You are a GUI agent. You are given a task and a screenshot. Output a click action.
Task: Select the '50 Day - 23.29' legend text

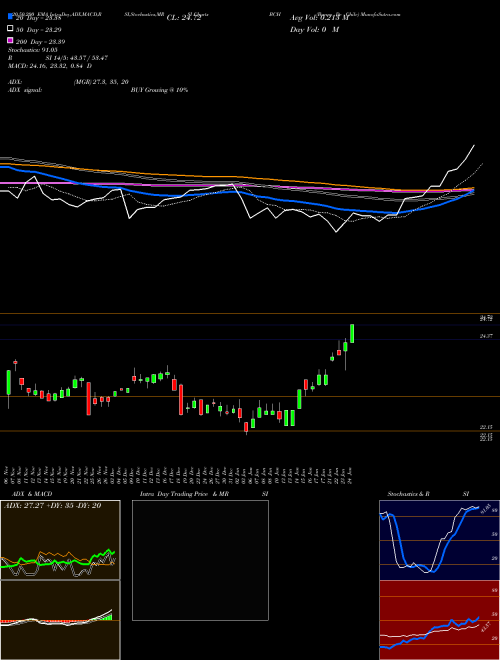click(39, 30)
